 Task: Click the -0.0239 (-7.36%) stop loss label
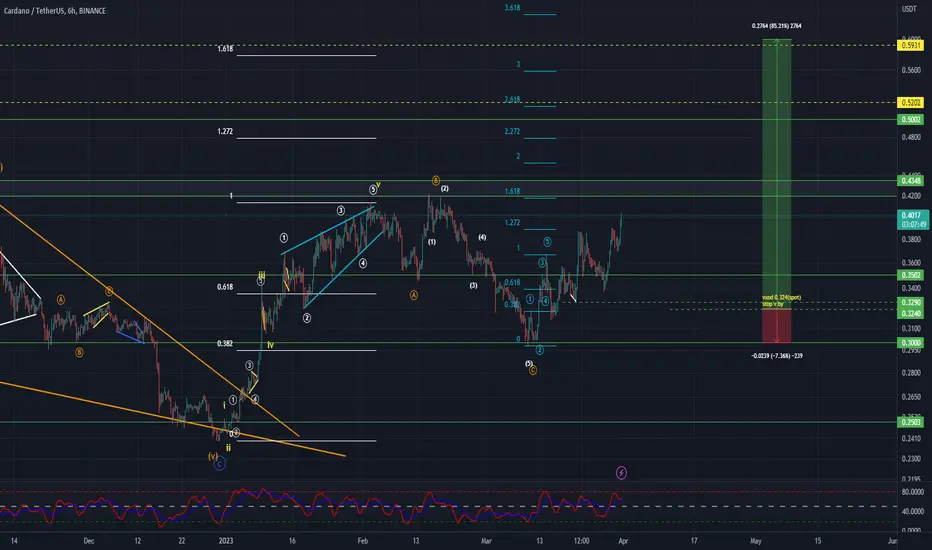[x=777, y=356]
